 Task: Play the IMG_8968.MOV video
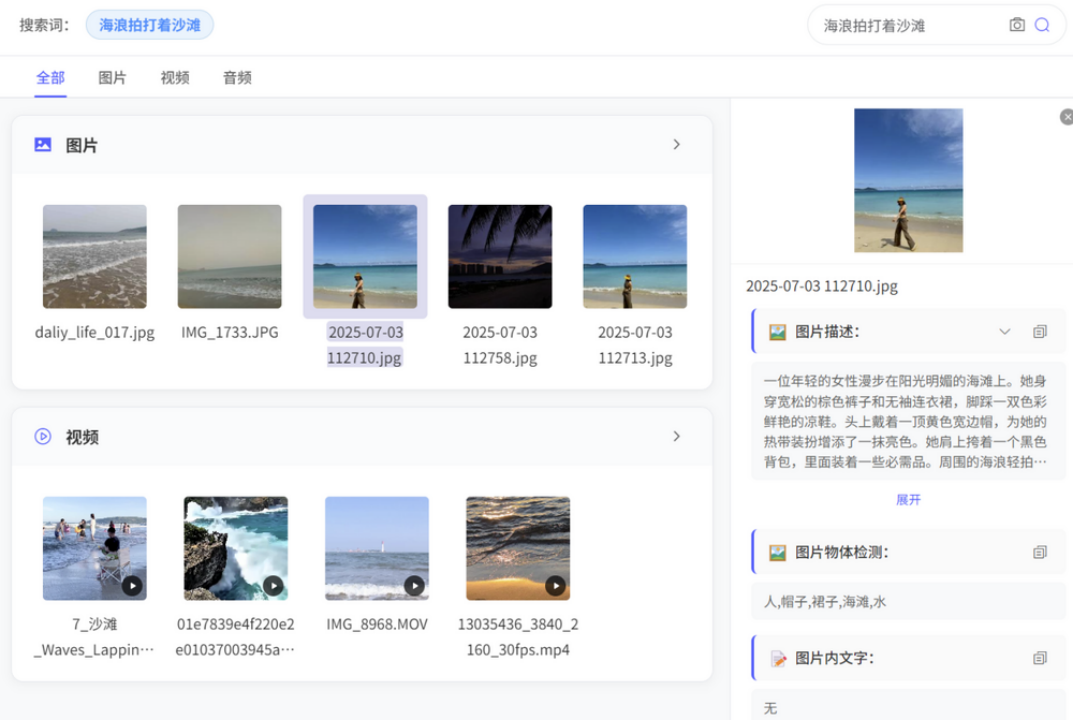[414, 586]
